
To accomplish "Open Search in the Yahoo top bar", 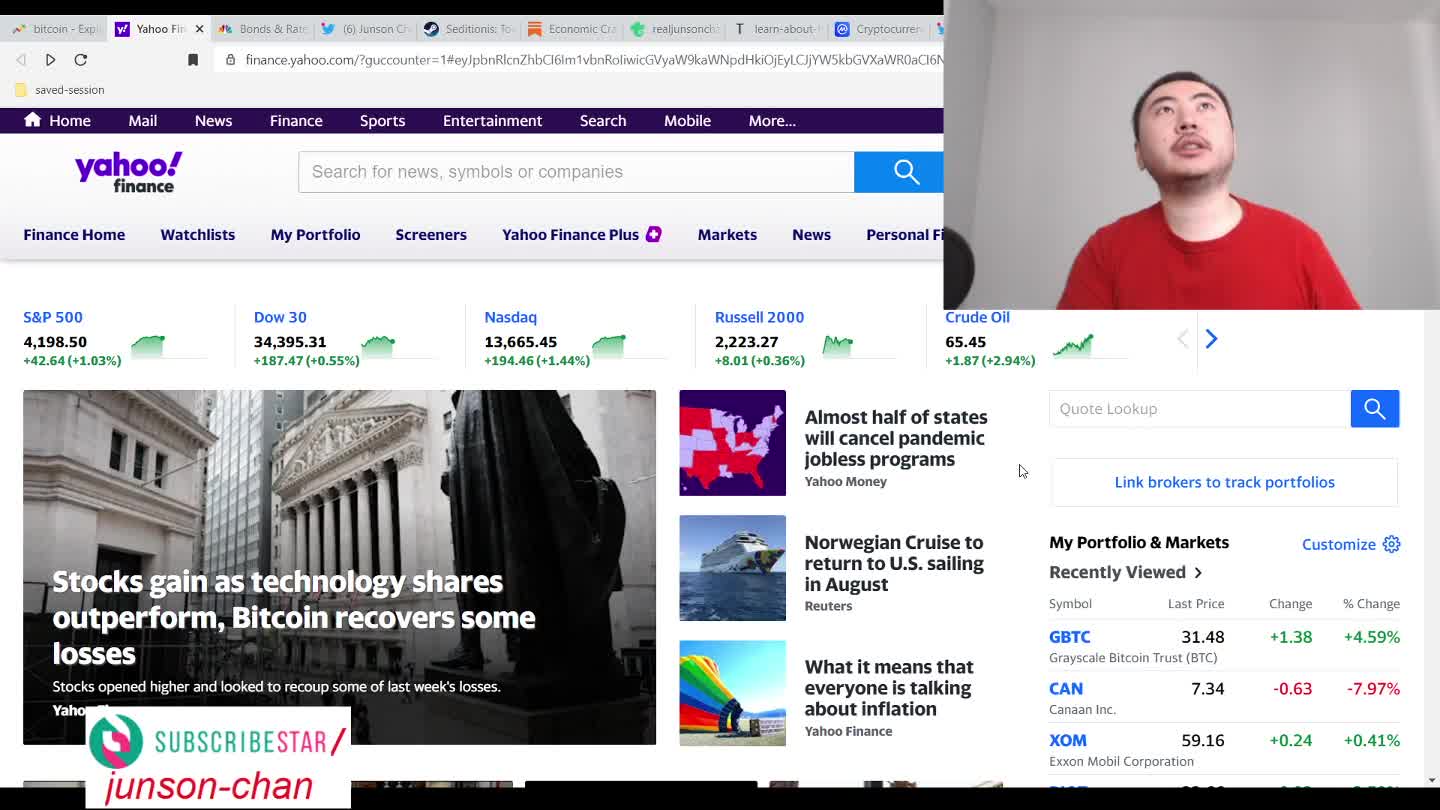I will click(603, 121).
